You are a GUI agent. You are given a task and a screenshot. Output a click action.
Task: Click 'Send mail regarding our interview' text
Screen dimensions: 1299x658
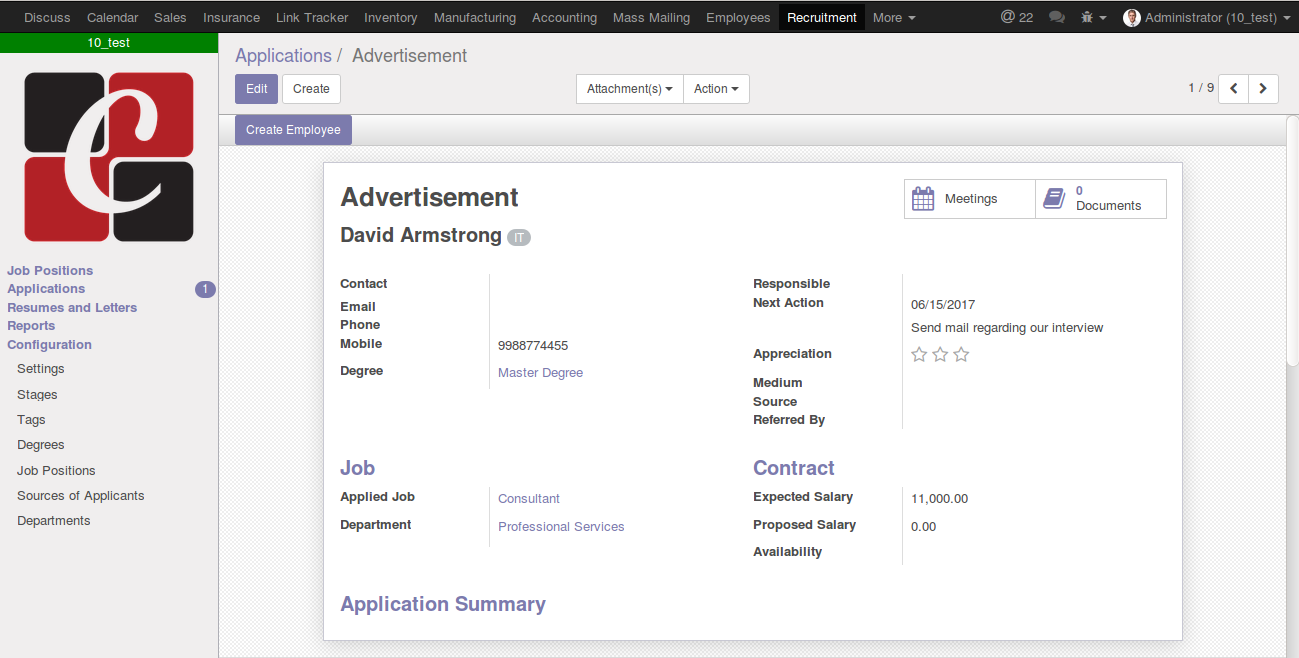coord(1007,328)
